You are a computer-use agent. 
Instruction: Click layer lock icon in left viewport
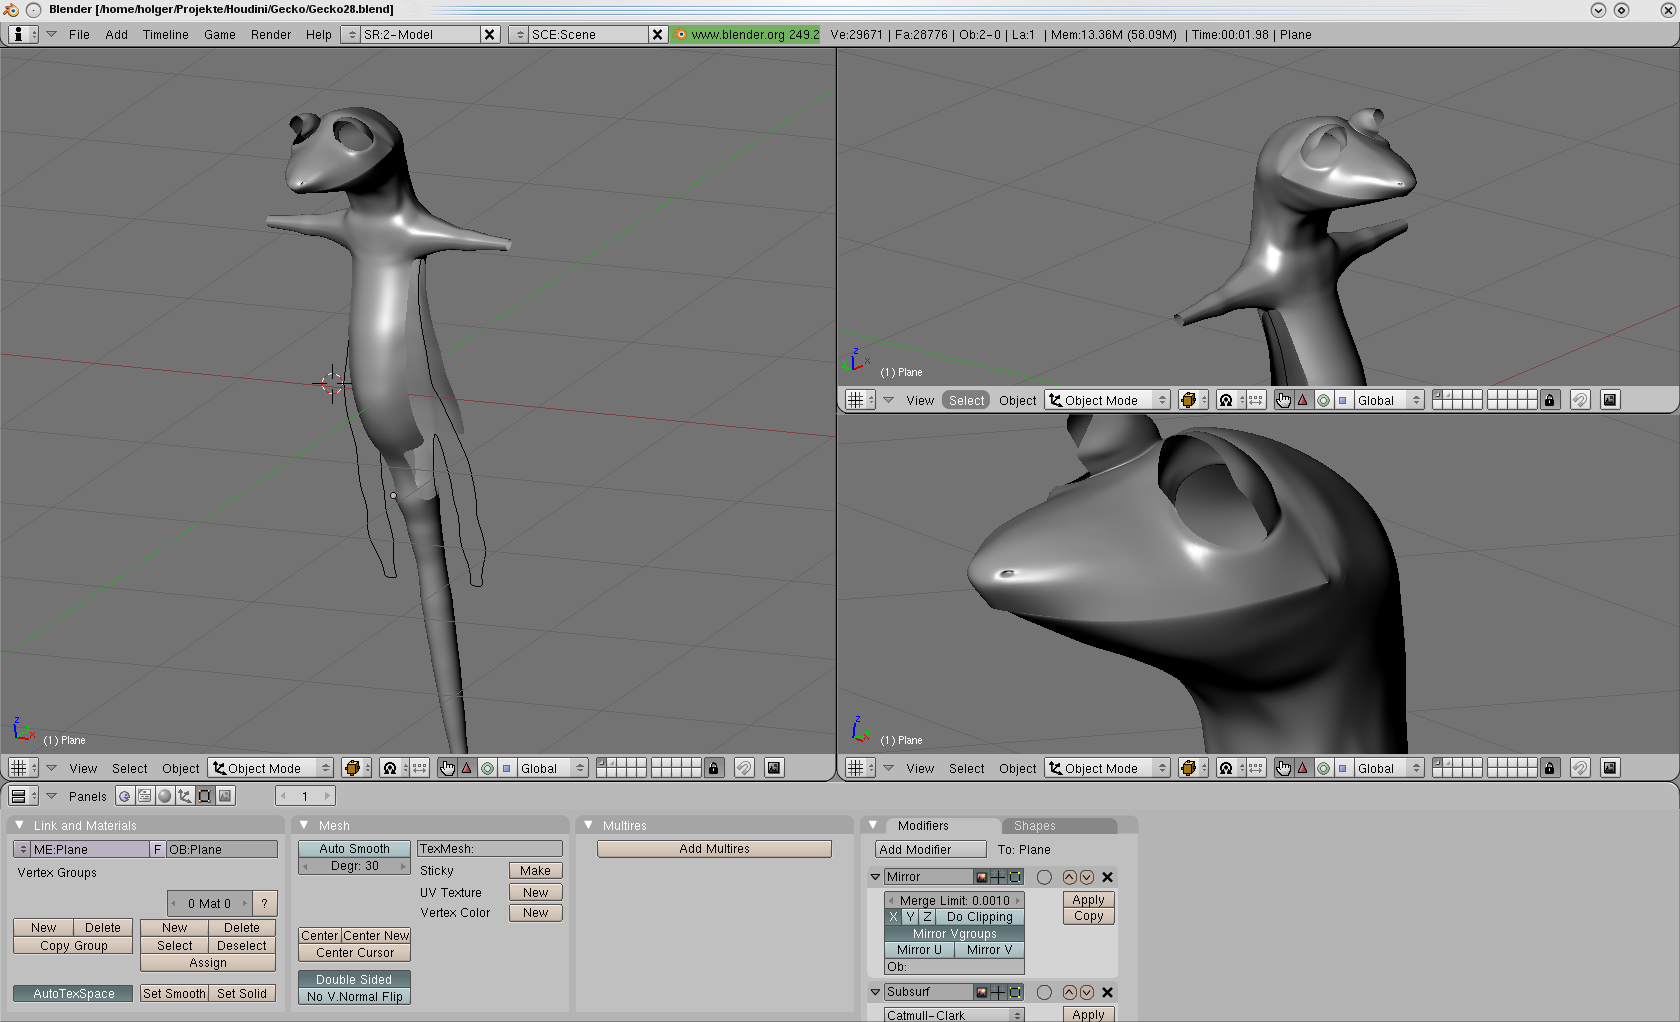click(713, 768)
